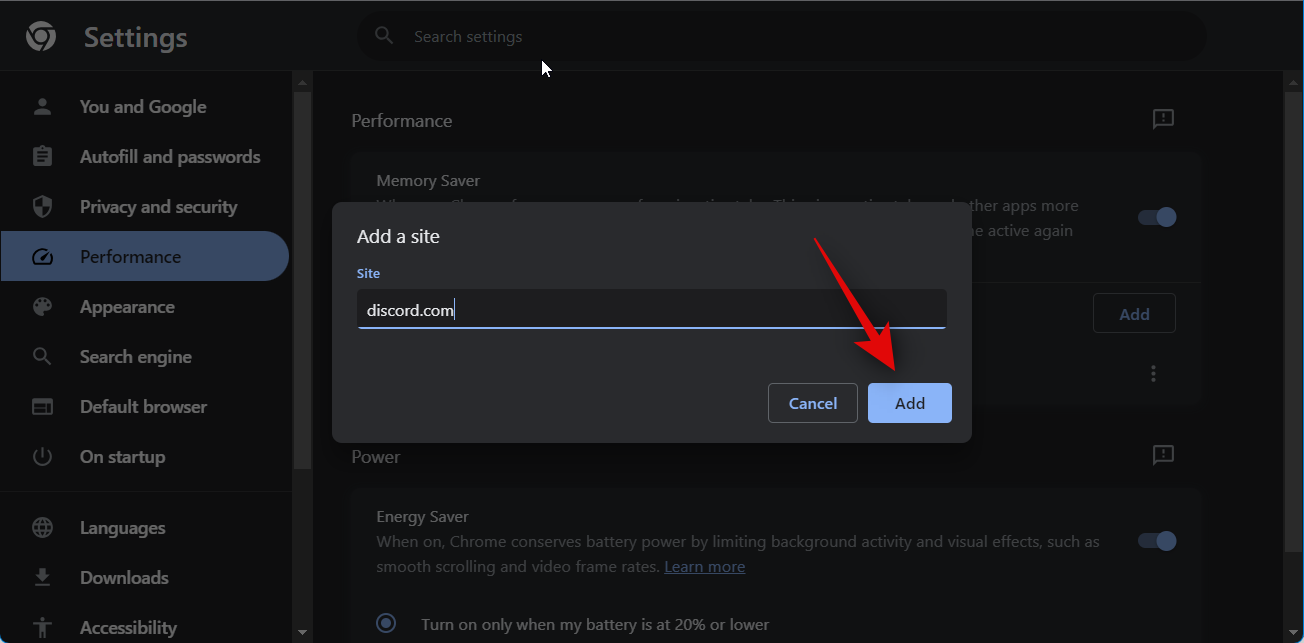This screenshot has width=1304, height=643.
Task: Click the Default browser window icon
Action: tap(42, 407)
